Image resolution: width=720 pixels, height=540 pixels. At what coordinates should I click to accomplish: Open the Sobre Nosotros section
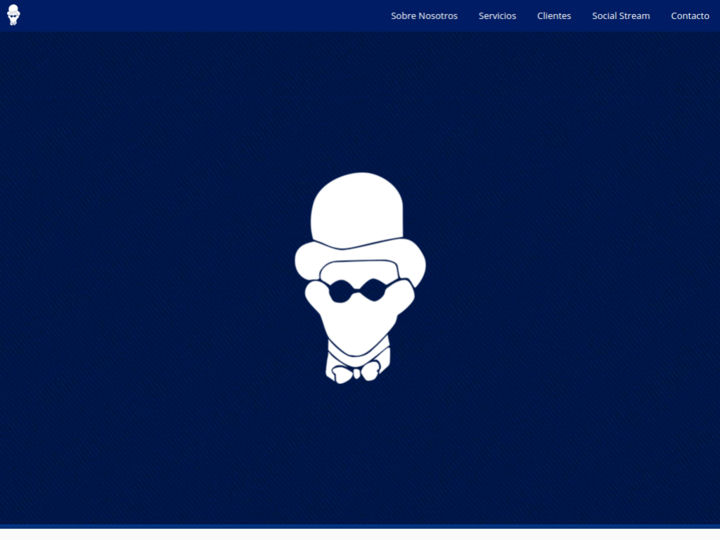click(x=424, y=16)
